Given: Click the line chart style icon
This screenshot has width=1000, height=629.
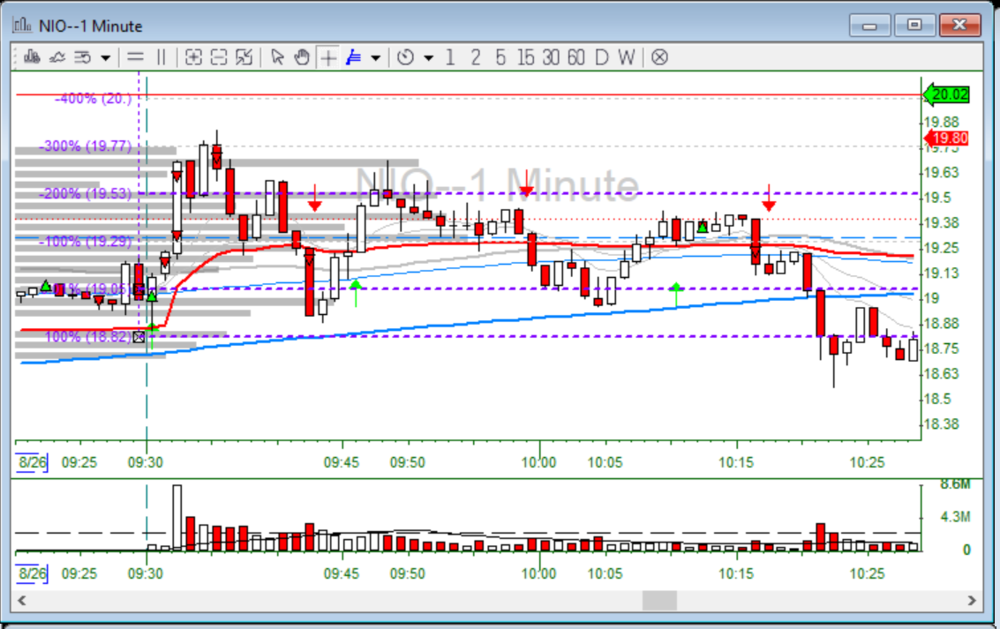Looking at the screenshot, I should [x=57, y=57].
